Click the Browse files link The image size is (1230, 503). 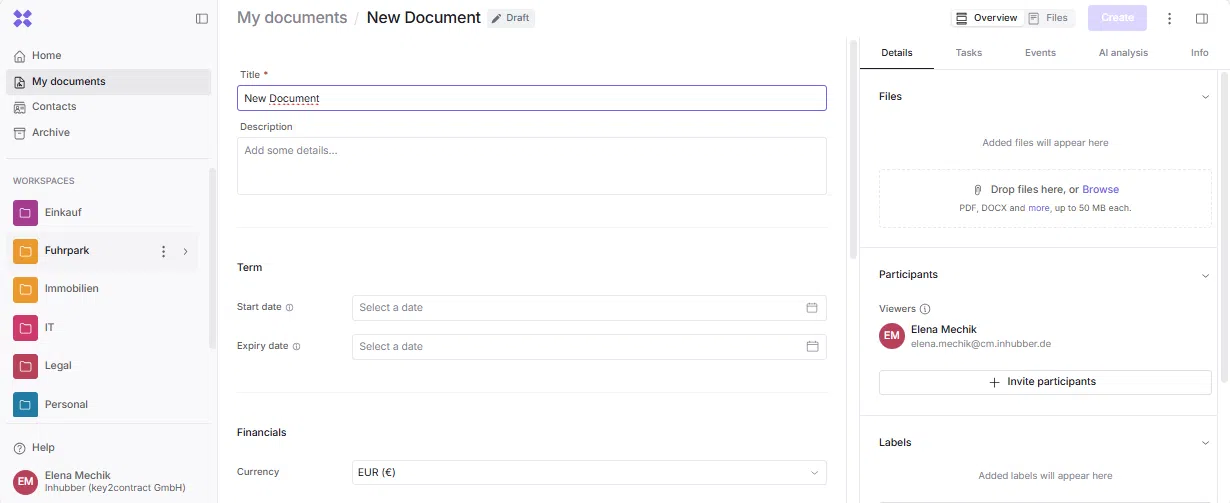click(x=1100, y=190)
